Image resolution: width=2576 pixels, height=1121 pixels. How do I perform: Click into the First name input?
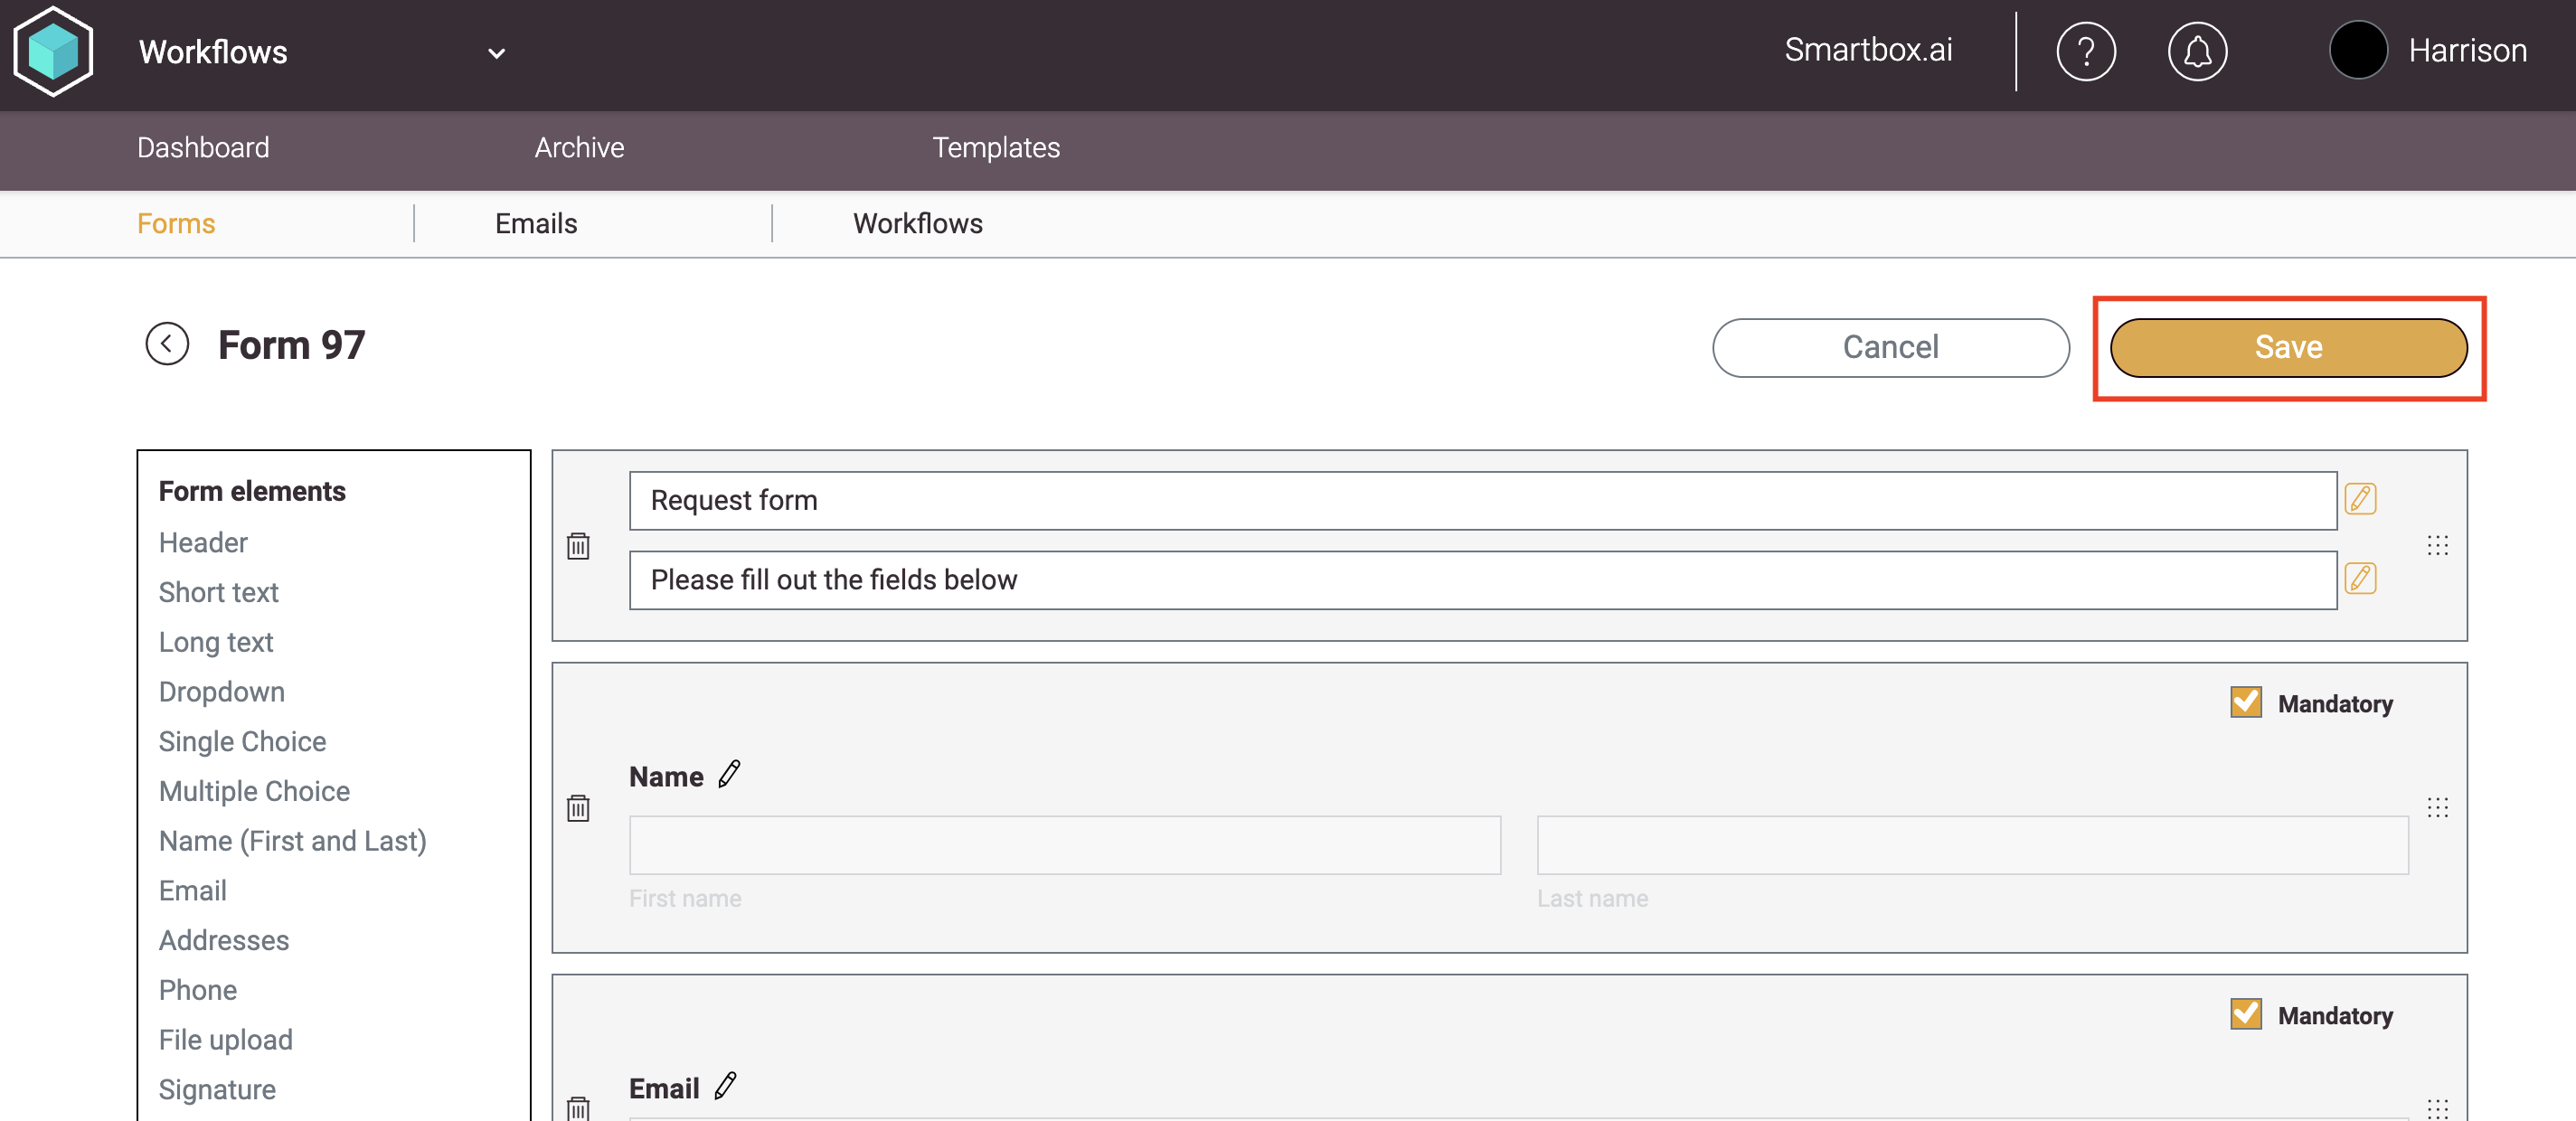tap(1064, 845)
